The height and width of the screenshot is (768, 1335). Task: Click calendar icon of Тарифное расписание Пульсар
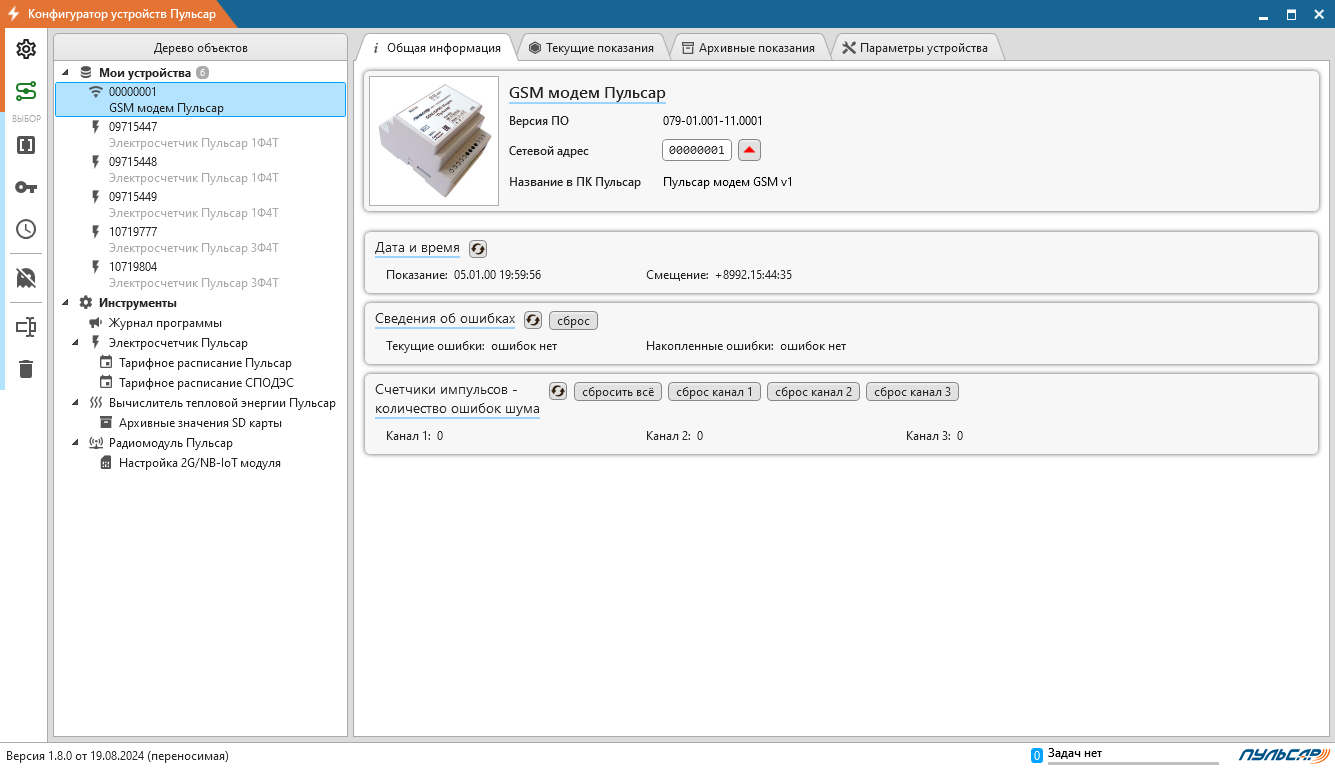[106, 363]
